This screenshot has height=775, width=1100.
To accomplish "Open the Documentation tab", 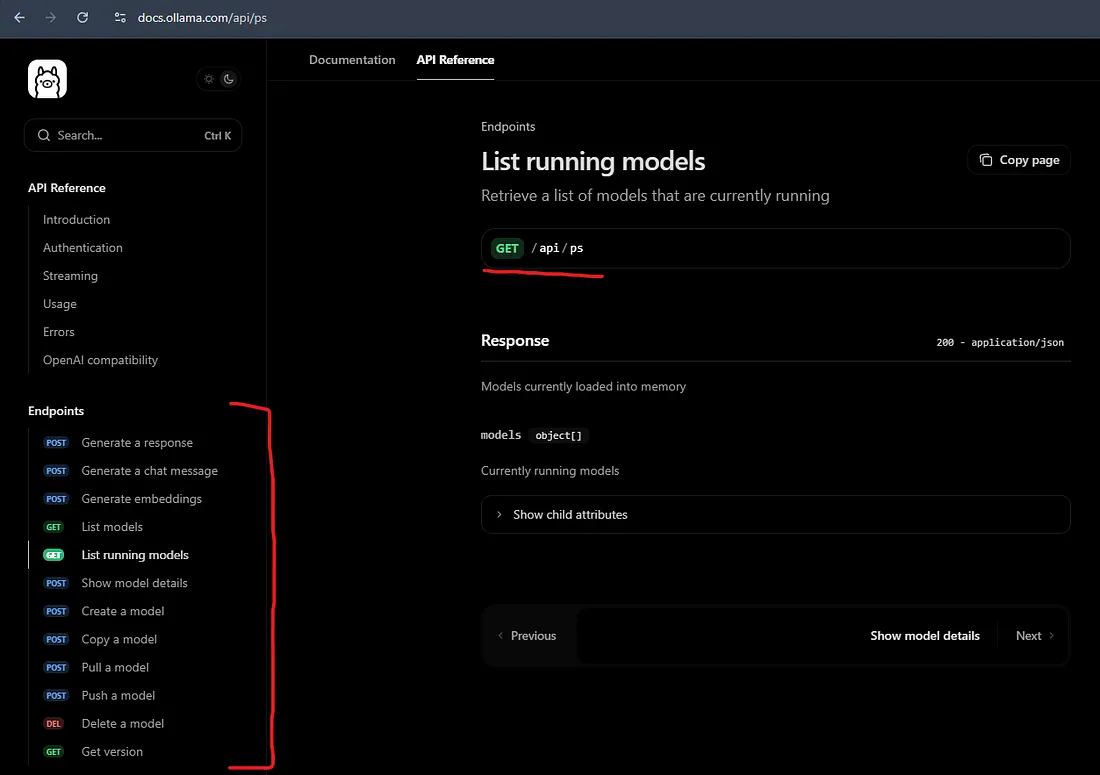I will point(352,60).
